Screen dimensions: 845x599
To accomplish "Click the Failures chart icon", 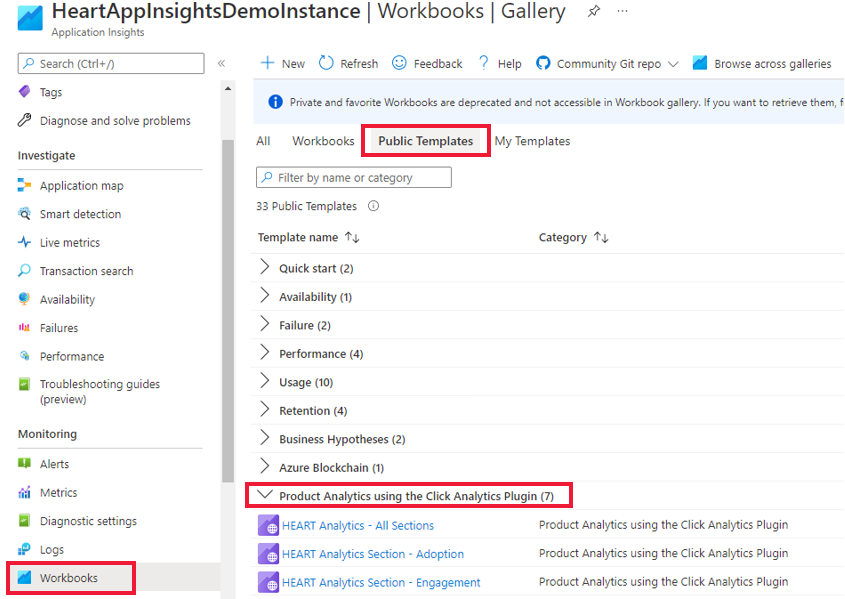I will tap(24, 328).
